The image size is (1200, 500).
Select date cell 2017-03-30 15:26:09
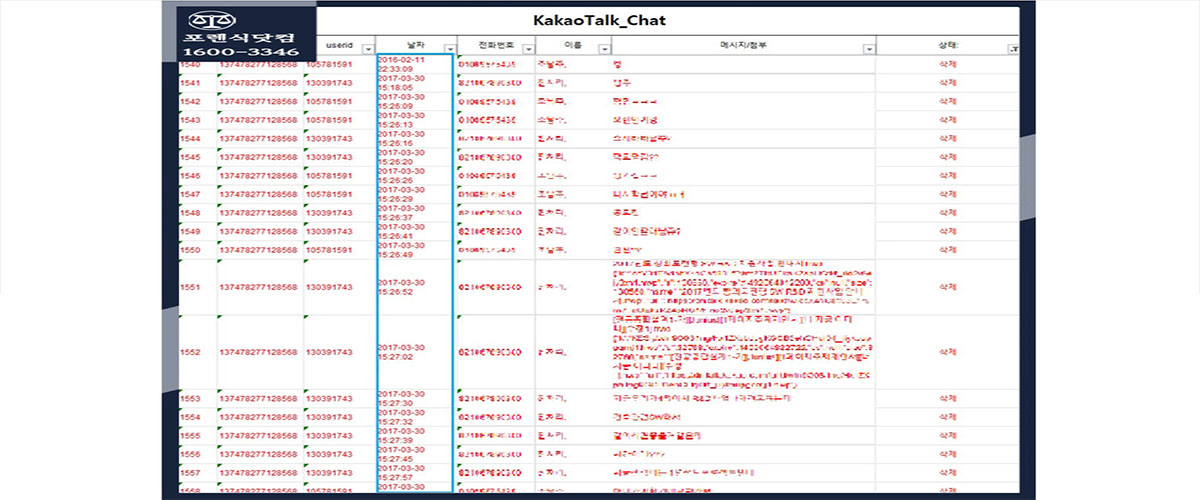415,101
